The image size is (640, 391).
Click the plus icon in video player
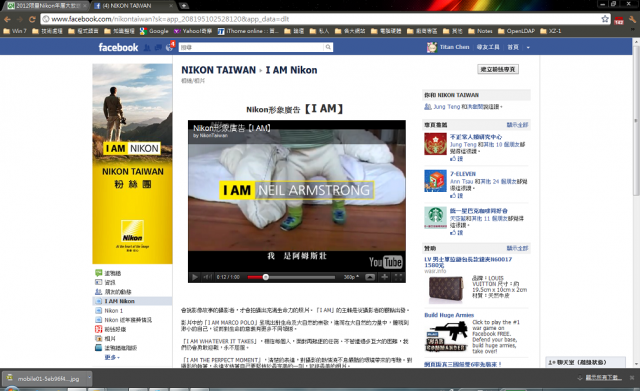pos(384,277)
